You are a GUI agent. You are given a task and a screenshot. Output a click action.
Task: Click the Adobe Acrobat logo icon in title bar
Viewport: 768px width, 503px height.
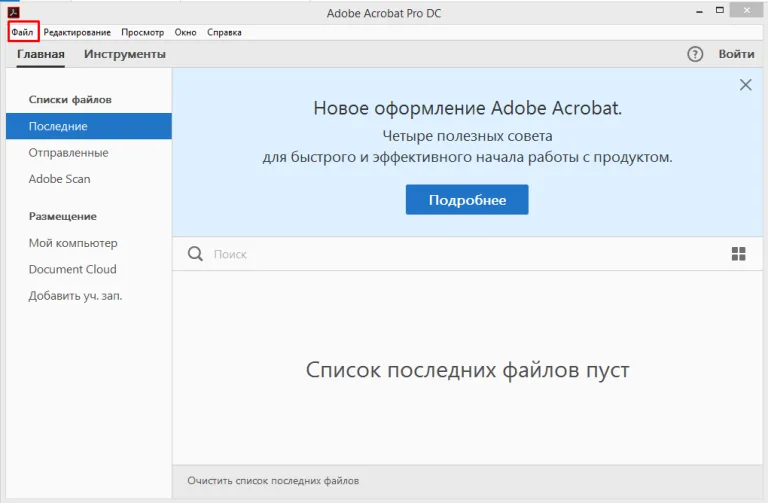[13, 12]
